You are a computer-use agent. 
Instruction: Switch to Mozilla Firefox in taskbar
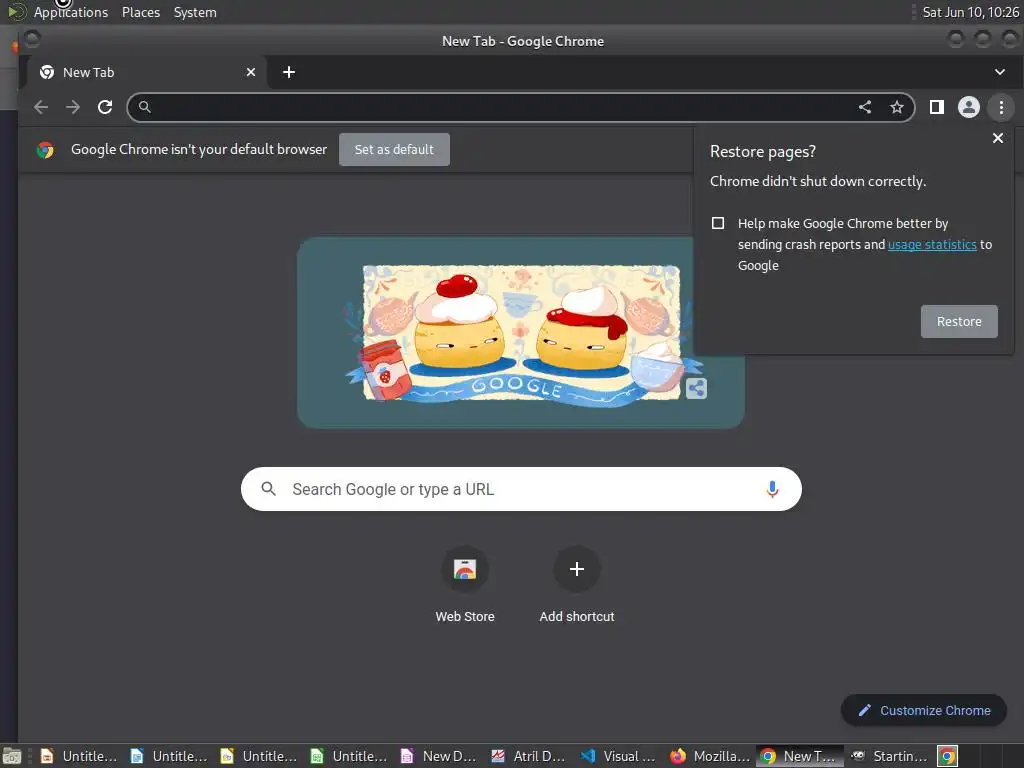click(709, 756)
